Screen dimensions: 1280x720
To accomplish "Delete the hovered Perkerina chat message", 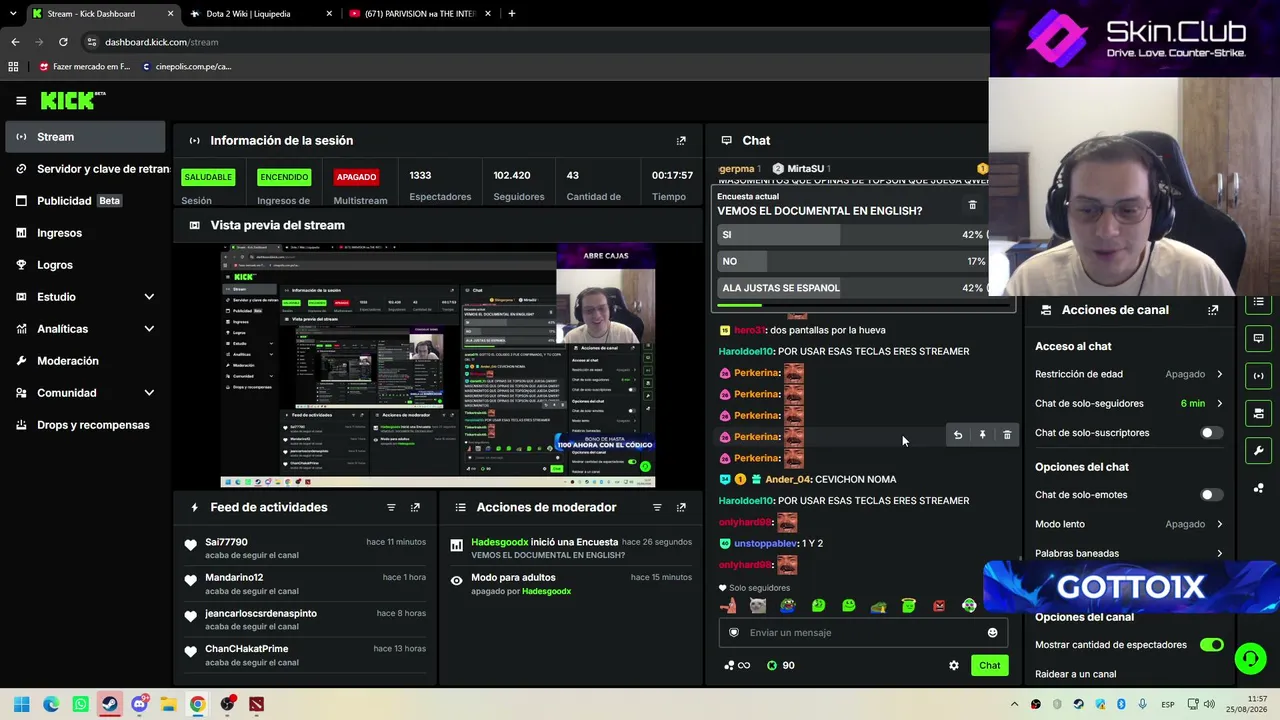I will point(1007,435).
